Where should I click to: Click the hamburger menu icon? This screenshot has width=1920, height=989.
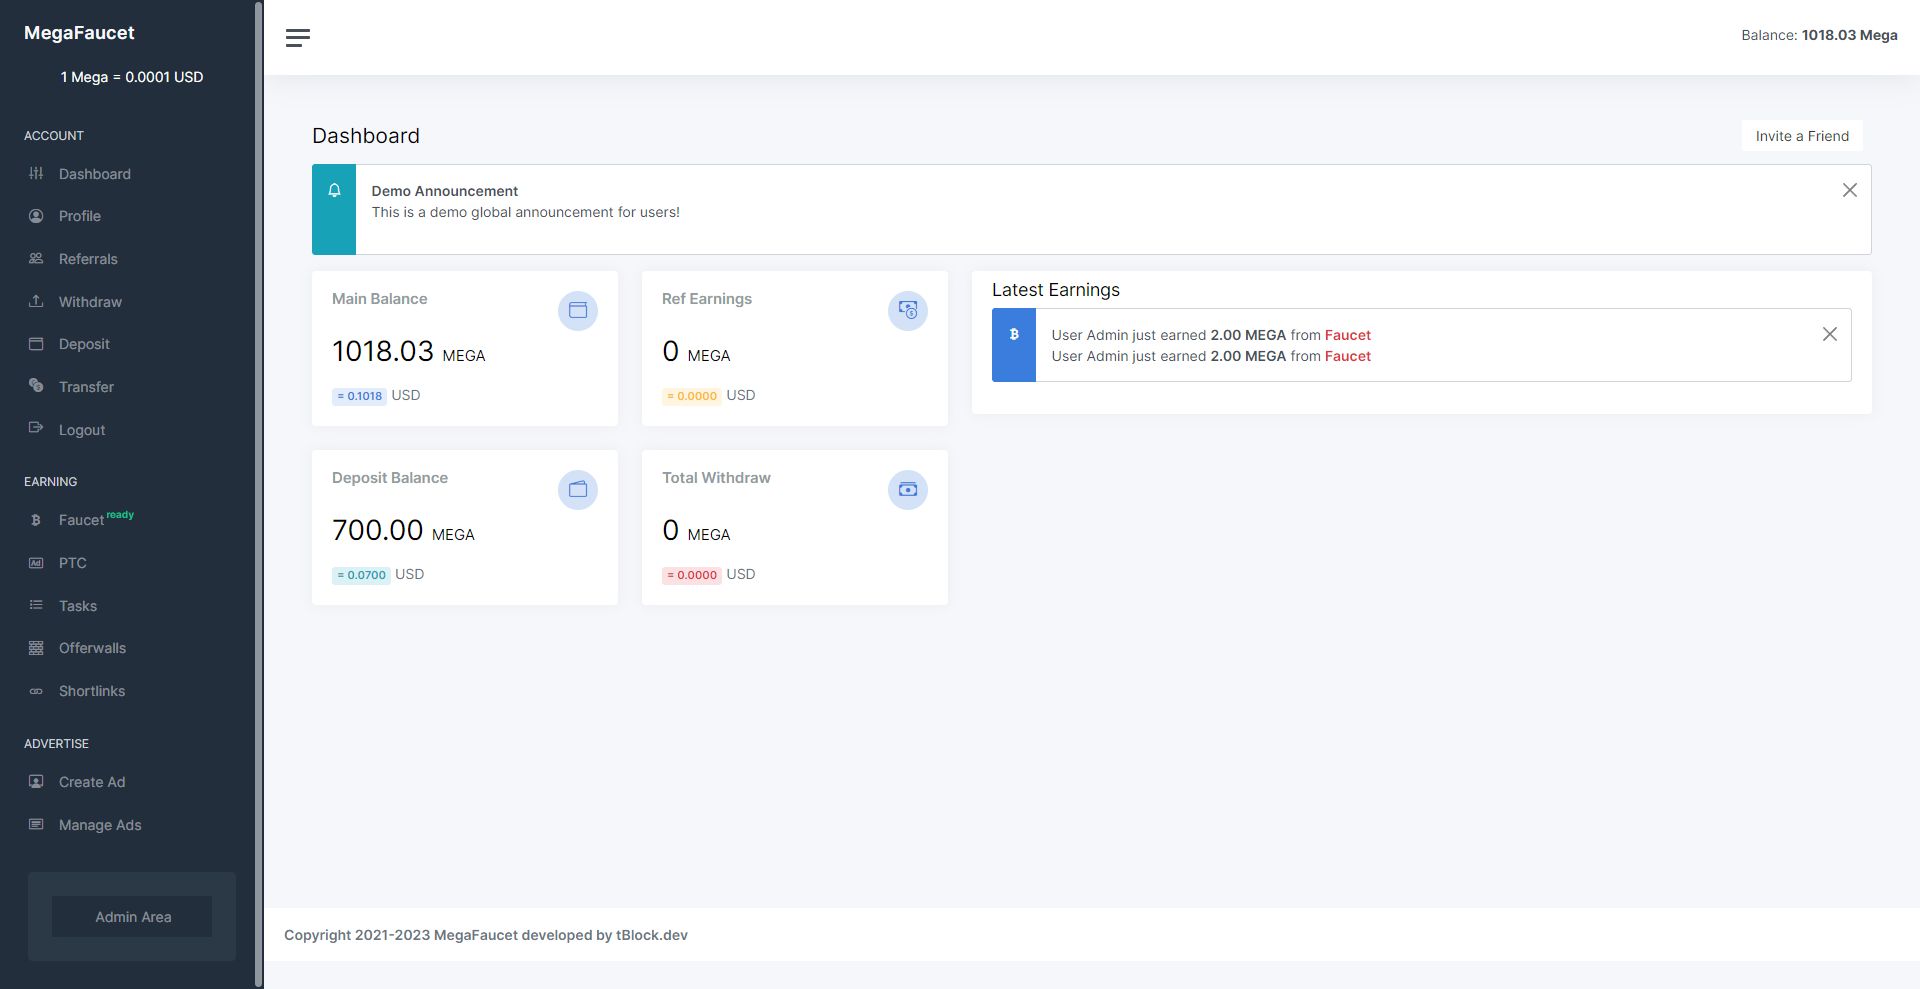298,38
